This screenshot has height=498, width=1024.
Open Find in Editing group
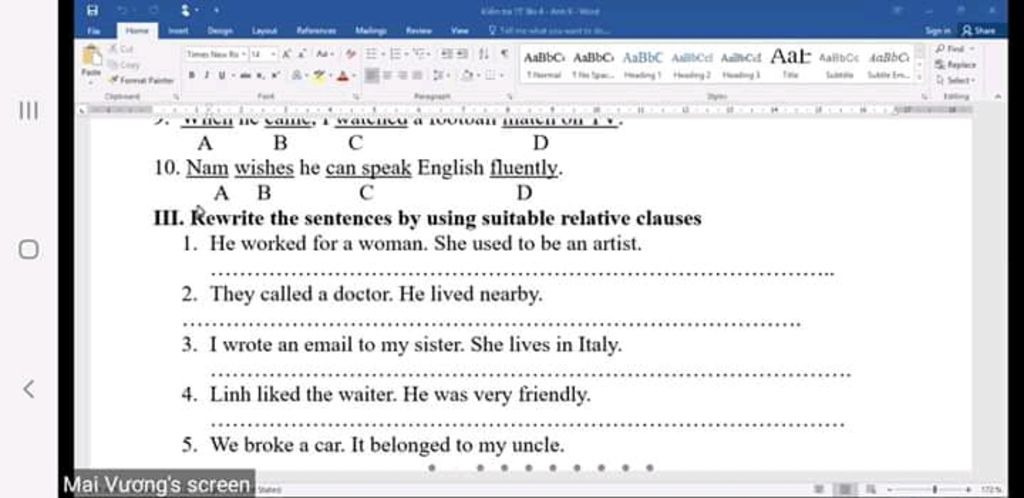[955, 49]
